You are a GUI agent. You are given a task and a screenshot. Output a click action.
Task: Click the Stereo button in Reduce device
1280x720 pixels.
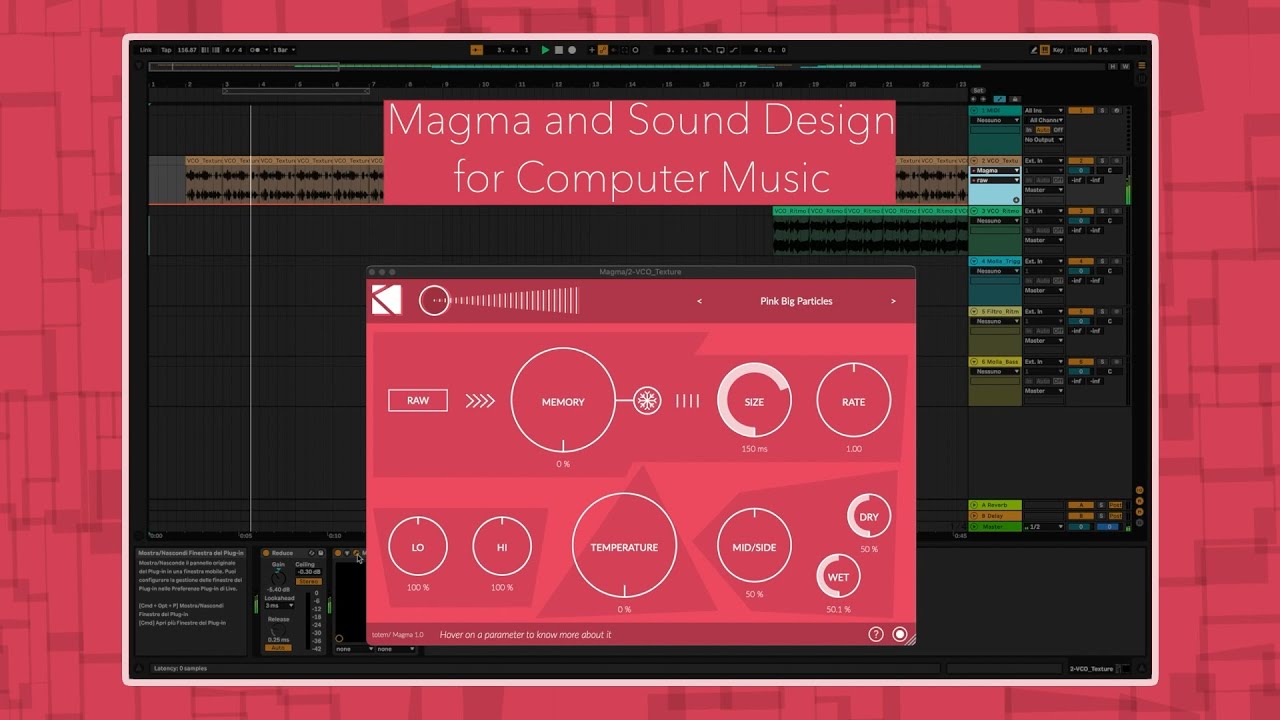pyautogui.click(x=309, y=582)
